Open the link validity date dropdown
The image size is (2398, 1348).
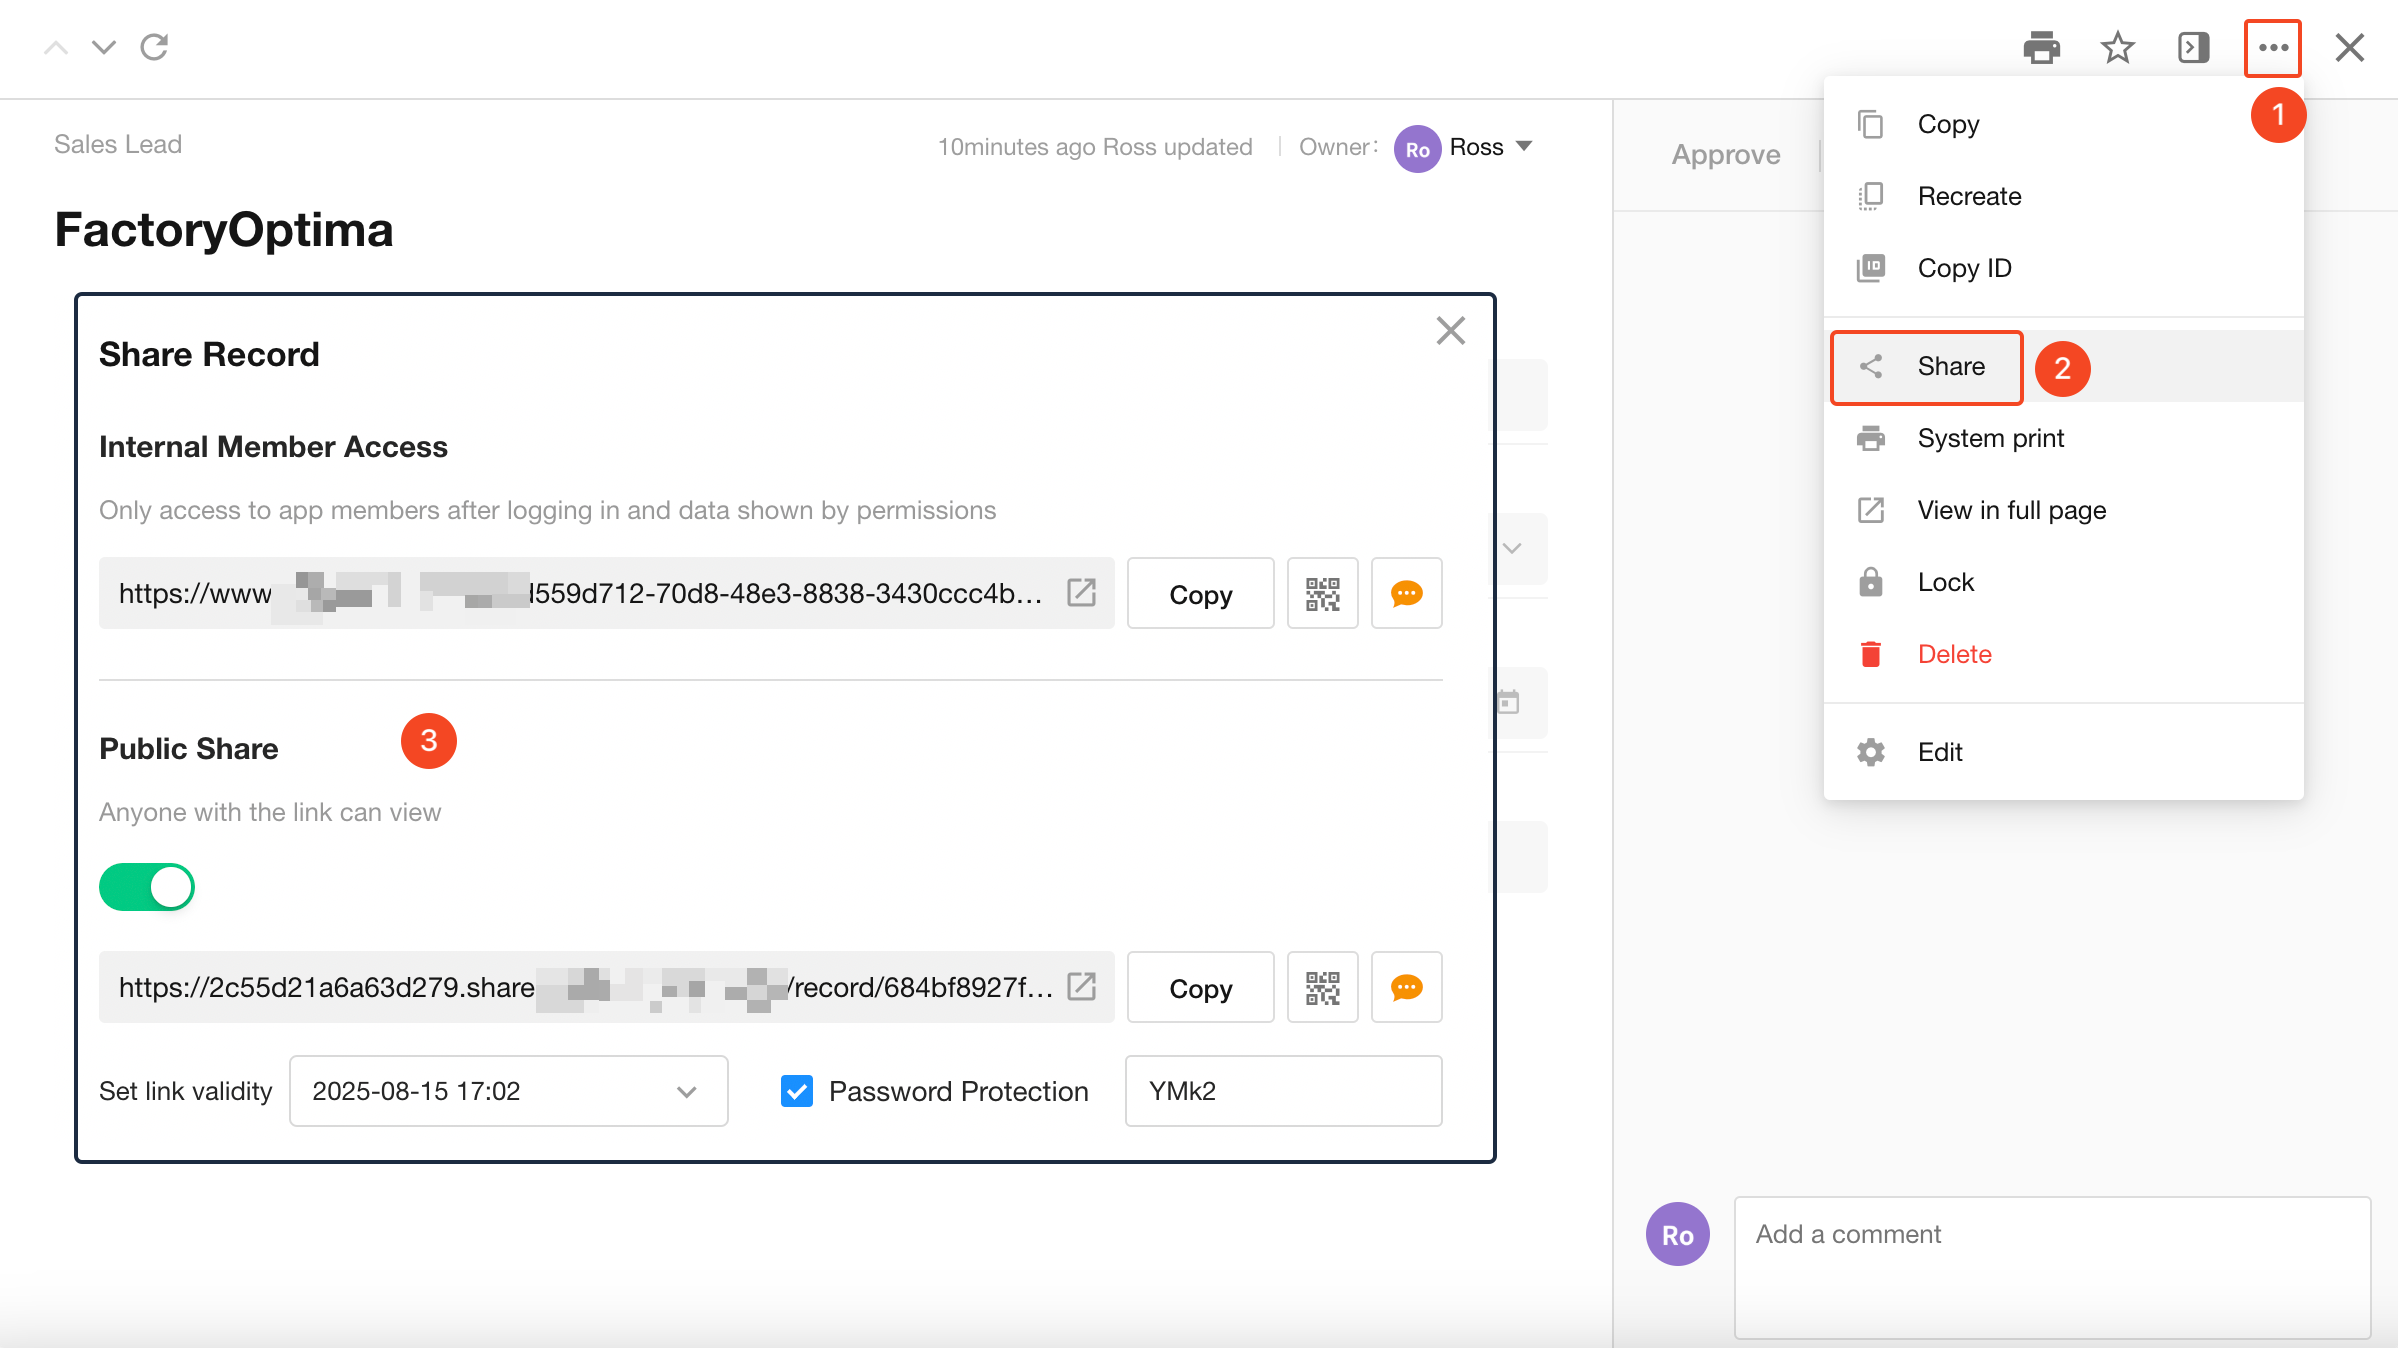[x=508, y=1091]
